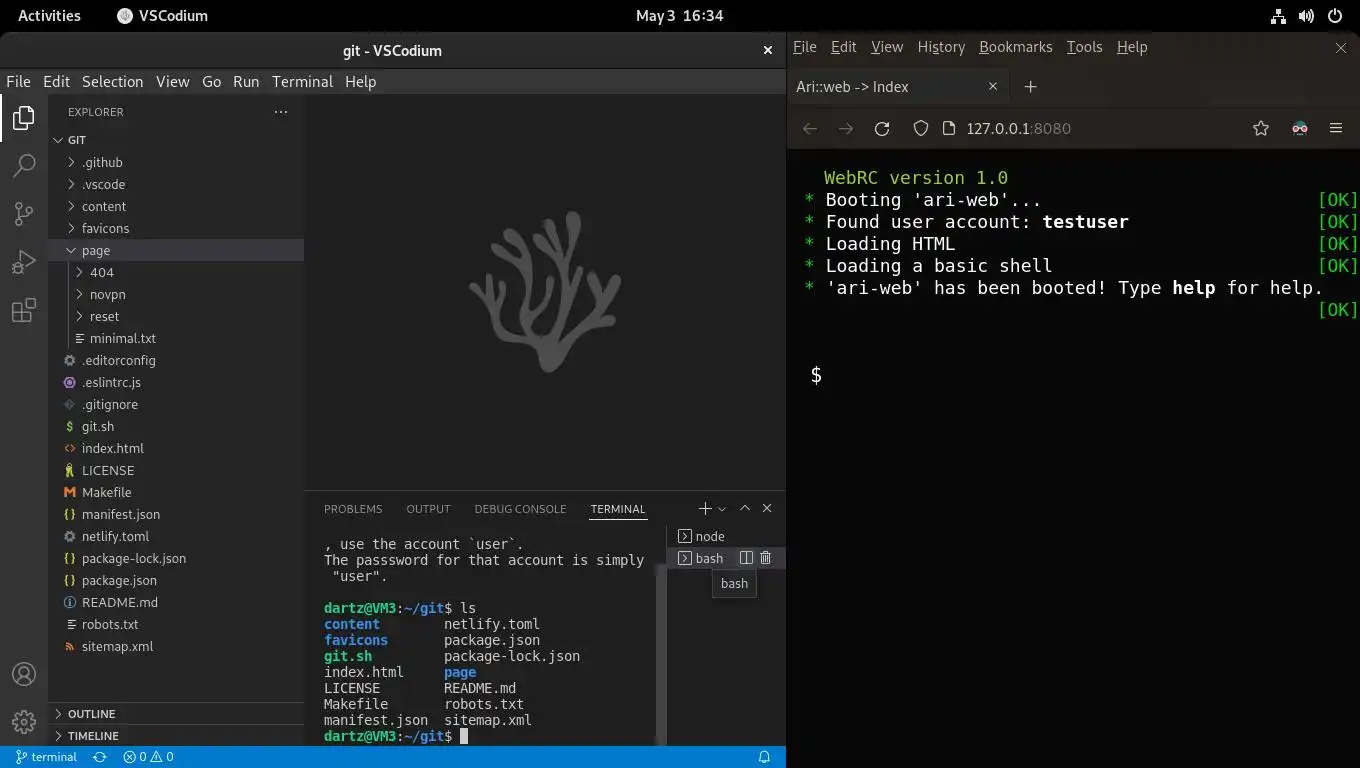Synchronize changes from the status bar
This screenshot has height=768, width=1360.
(100, 757)
